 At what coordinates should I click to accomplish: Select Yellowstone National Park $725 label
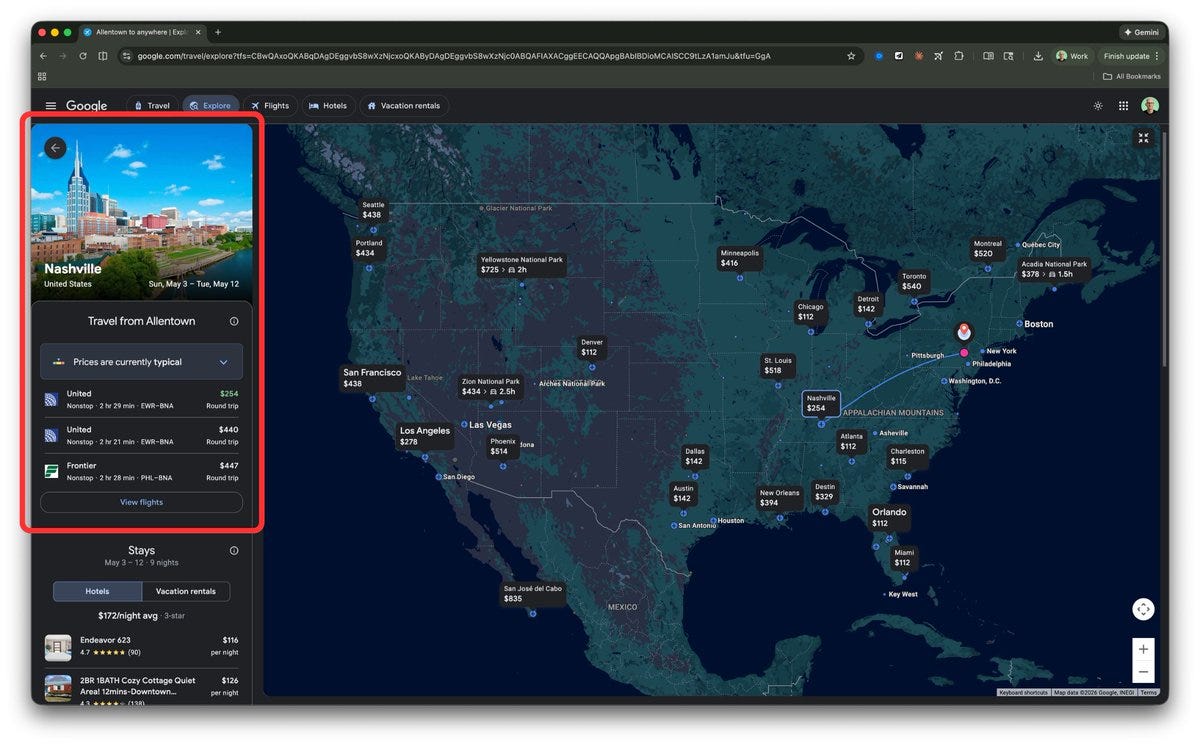coord(521,265)
